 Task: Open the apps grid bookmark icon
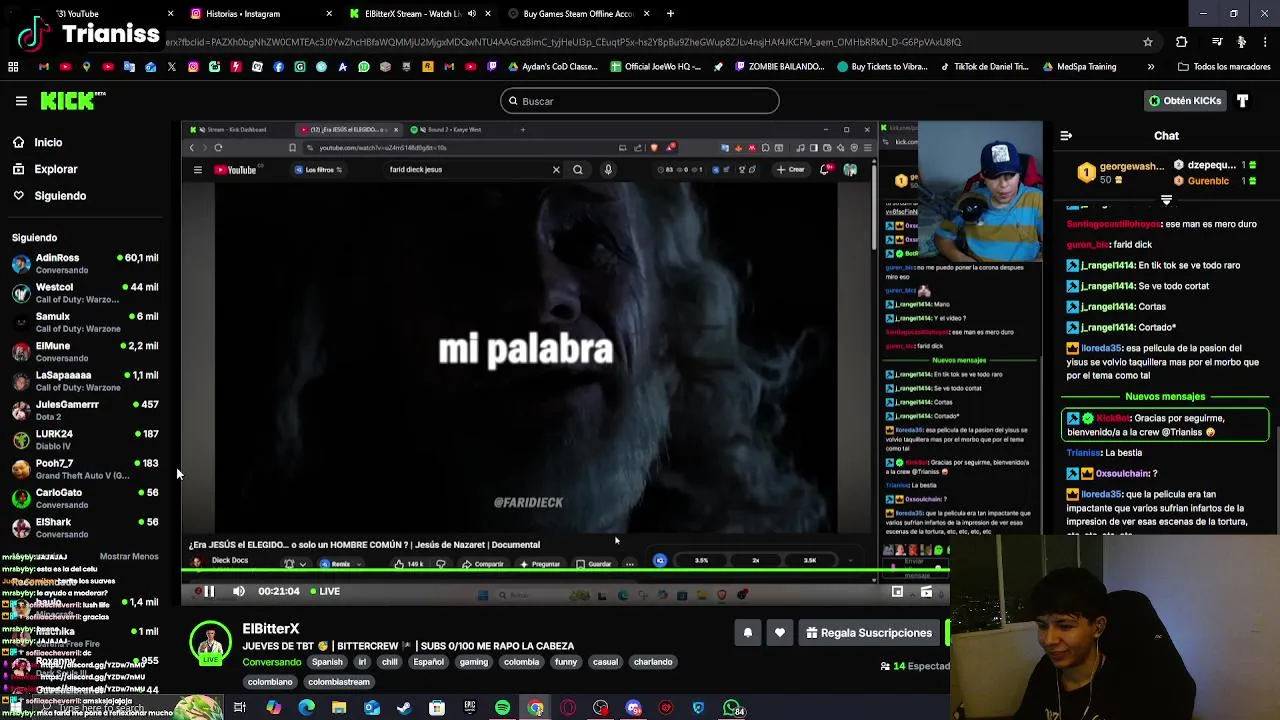tap(13, 67)
